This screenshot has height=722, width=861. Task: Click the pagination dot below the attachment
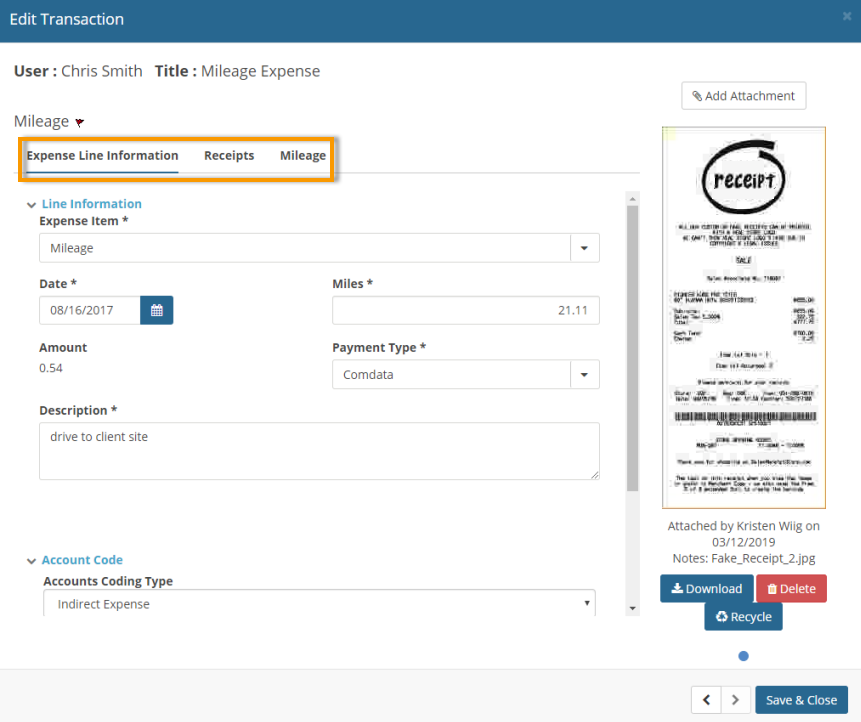point(743,656)
